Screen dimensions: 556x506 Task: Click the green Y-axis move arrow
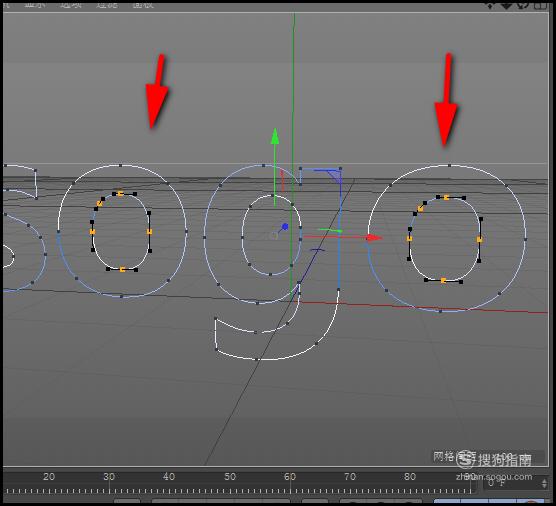[275, 137]
